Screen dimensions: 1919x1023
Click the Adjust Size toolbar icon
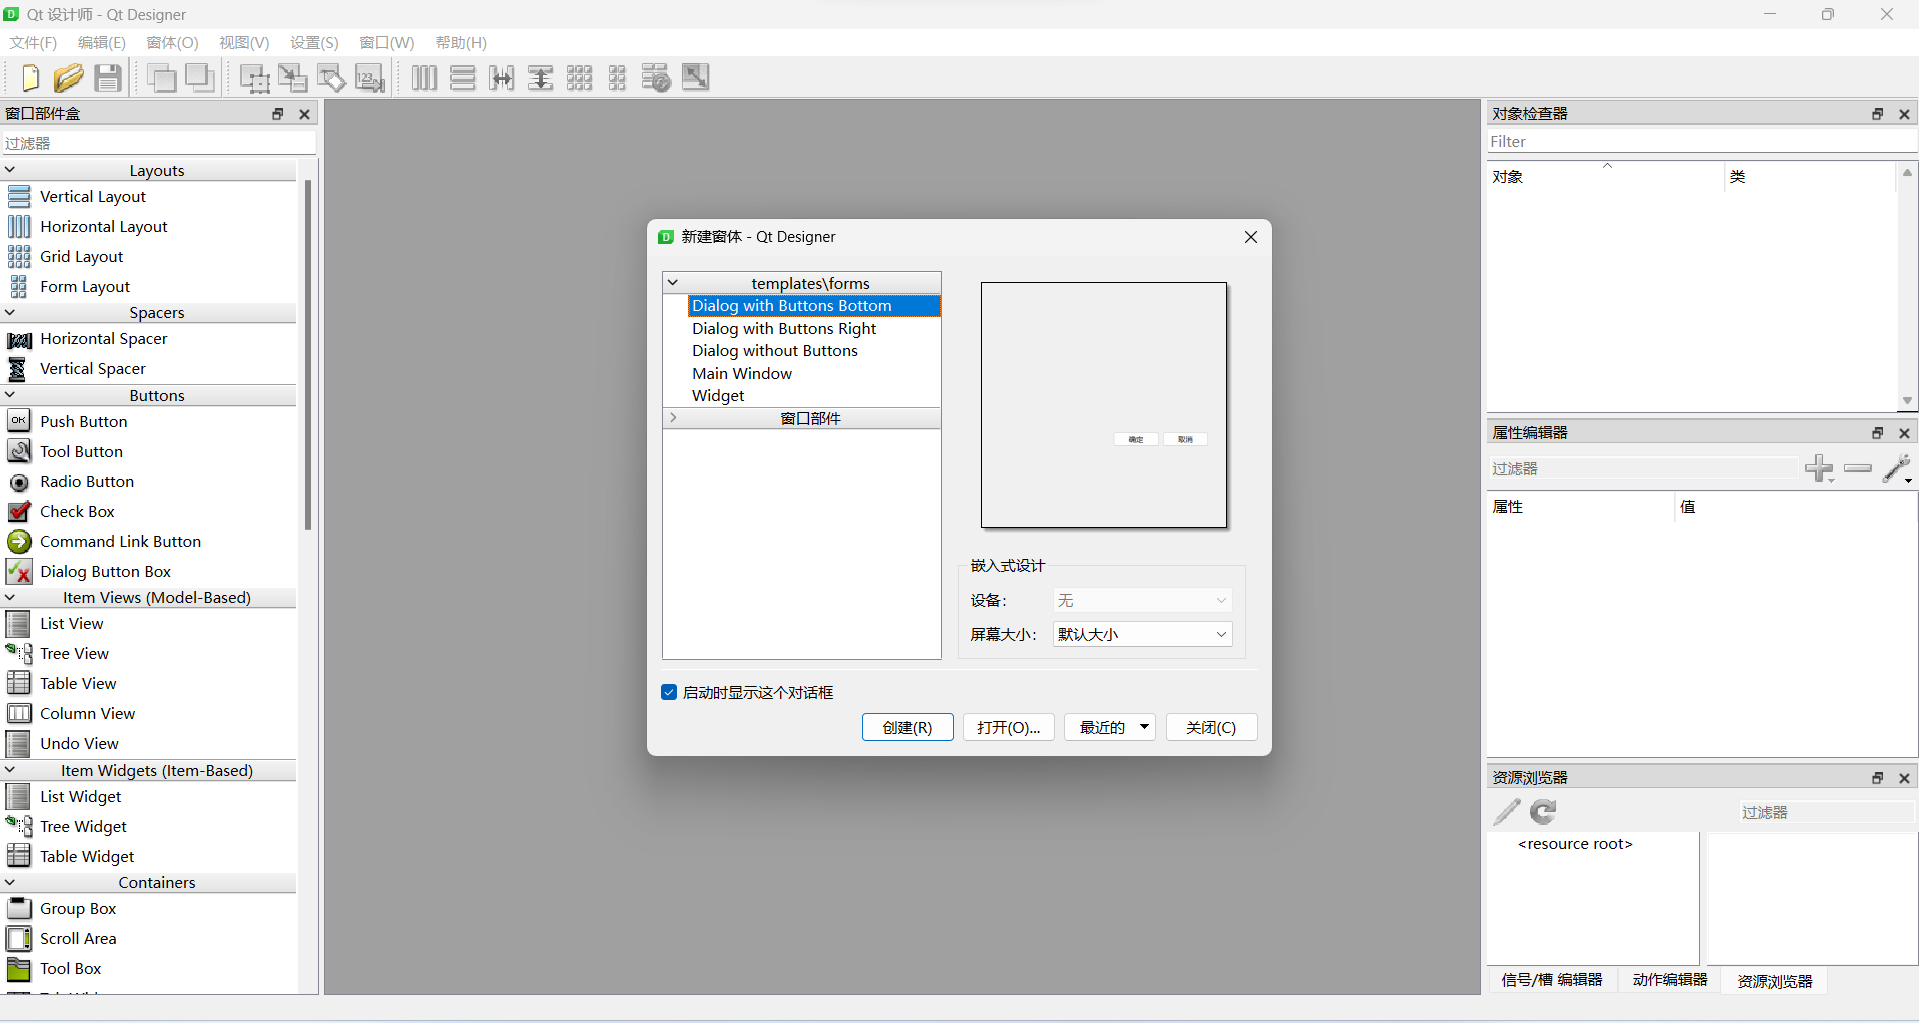[x=695, y=78]
